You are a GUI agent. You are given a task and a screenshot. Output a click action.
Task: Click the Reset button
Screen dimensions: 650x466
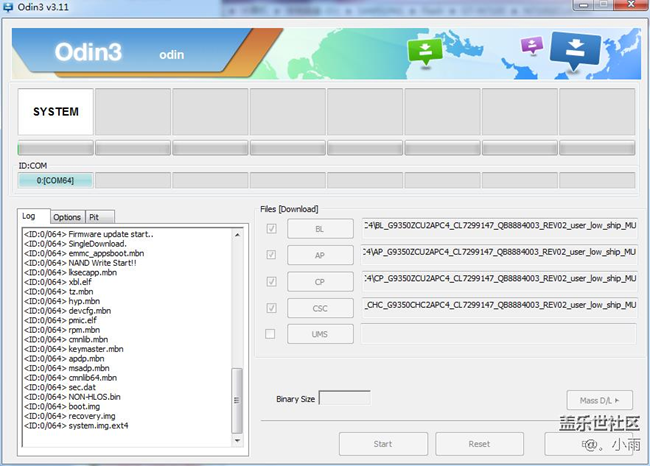tap(479, 443)
